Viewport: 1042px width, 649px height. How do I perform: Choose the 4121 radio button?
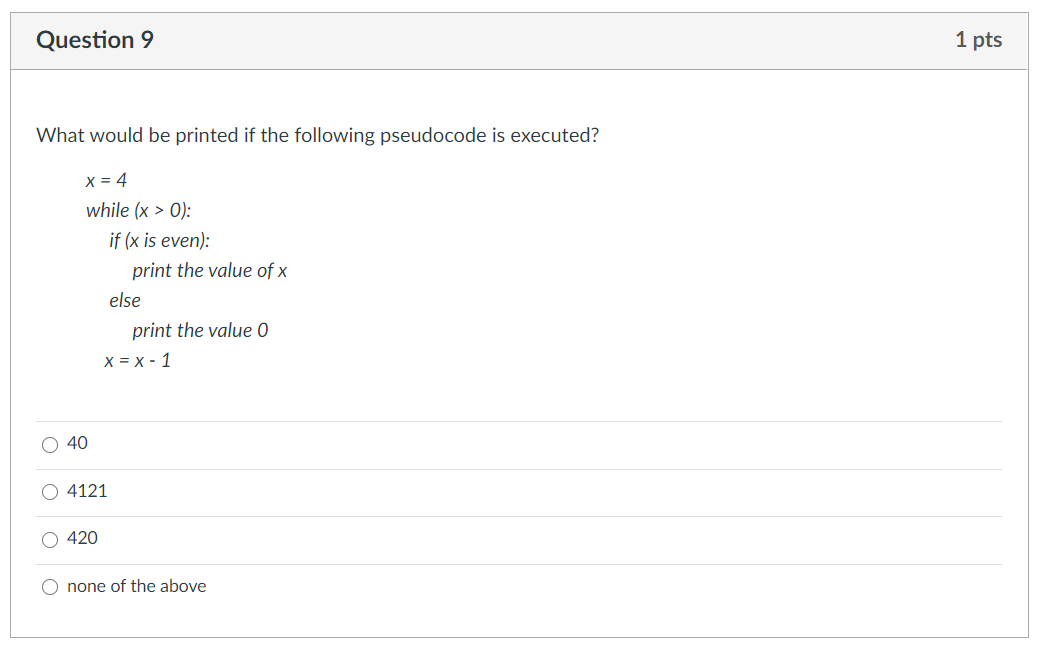tap(50, 492)
